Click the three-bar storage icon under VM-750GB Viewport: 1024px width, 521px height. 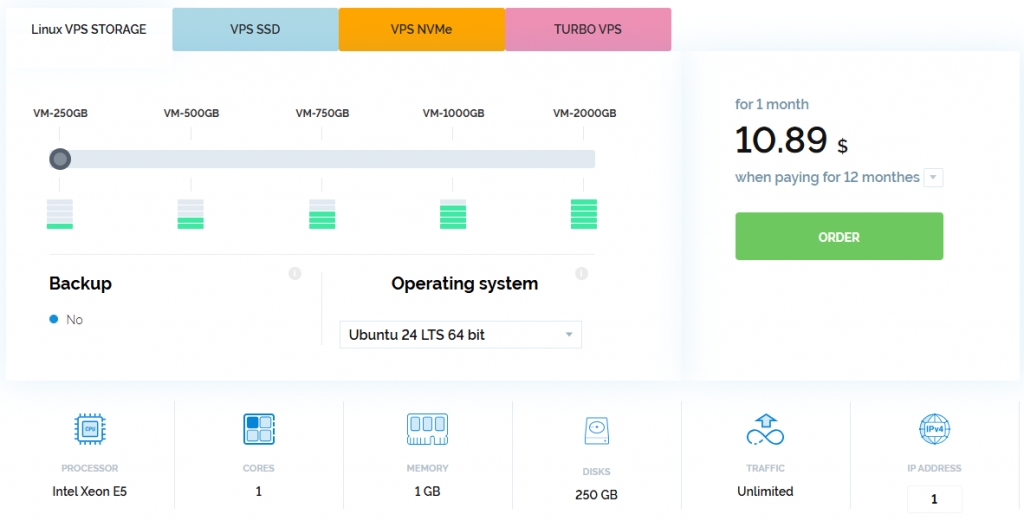(322, 214)
